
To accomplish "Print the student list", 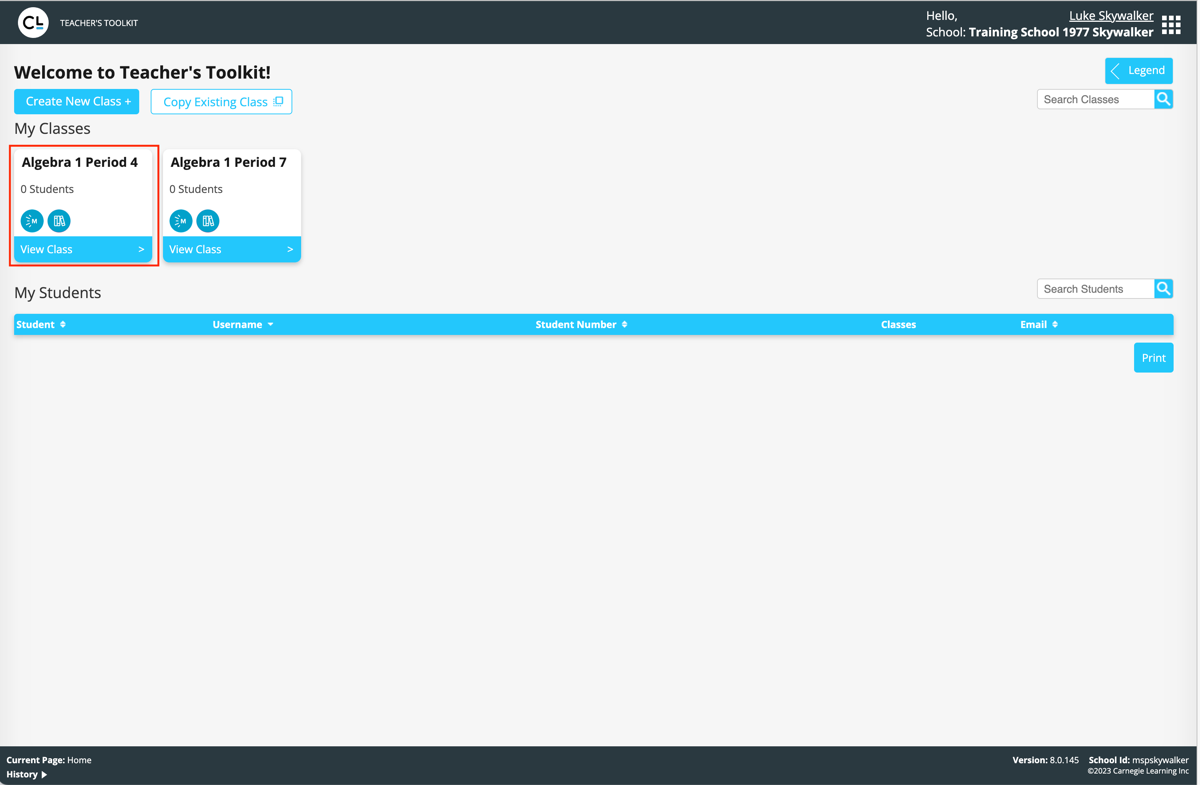I will coord(1154,358).
